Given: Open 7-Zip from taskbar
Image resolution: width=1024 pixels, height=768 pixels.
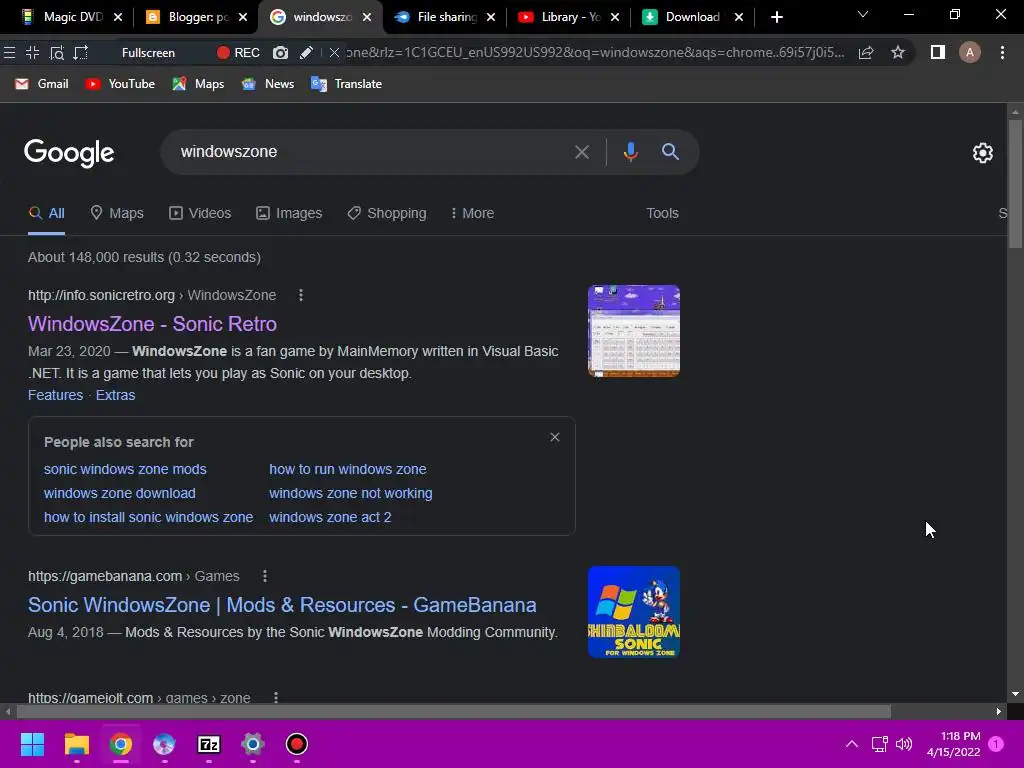Looking at the screenshot, I should (x=209, y=744).
